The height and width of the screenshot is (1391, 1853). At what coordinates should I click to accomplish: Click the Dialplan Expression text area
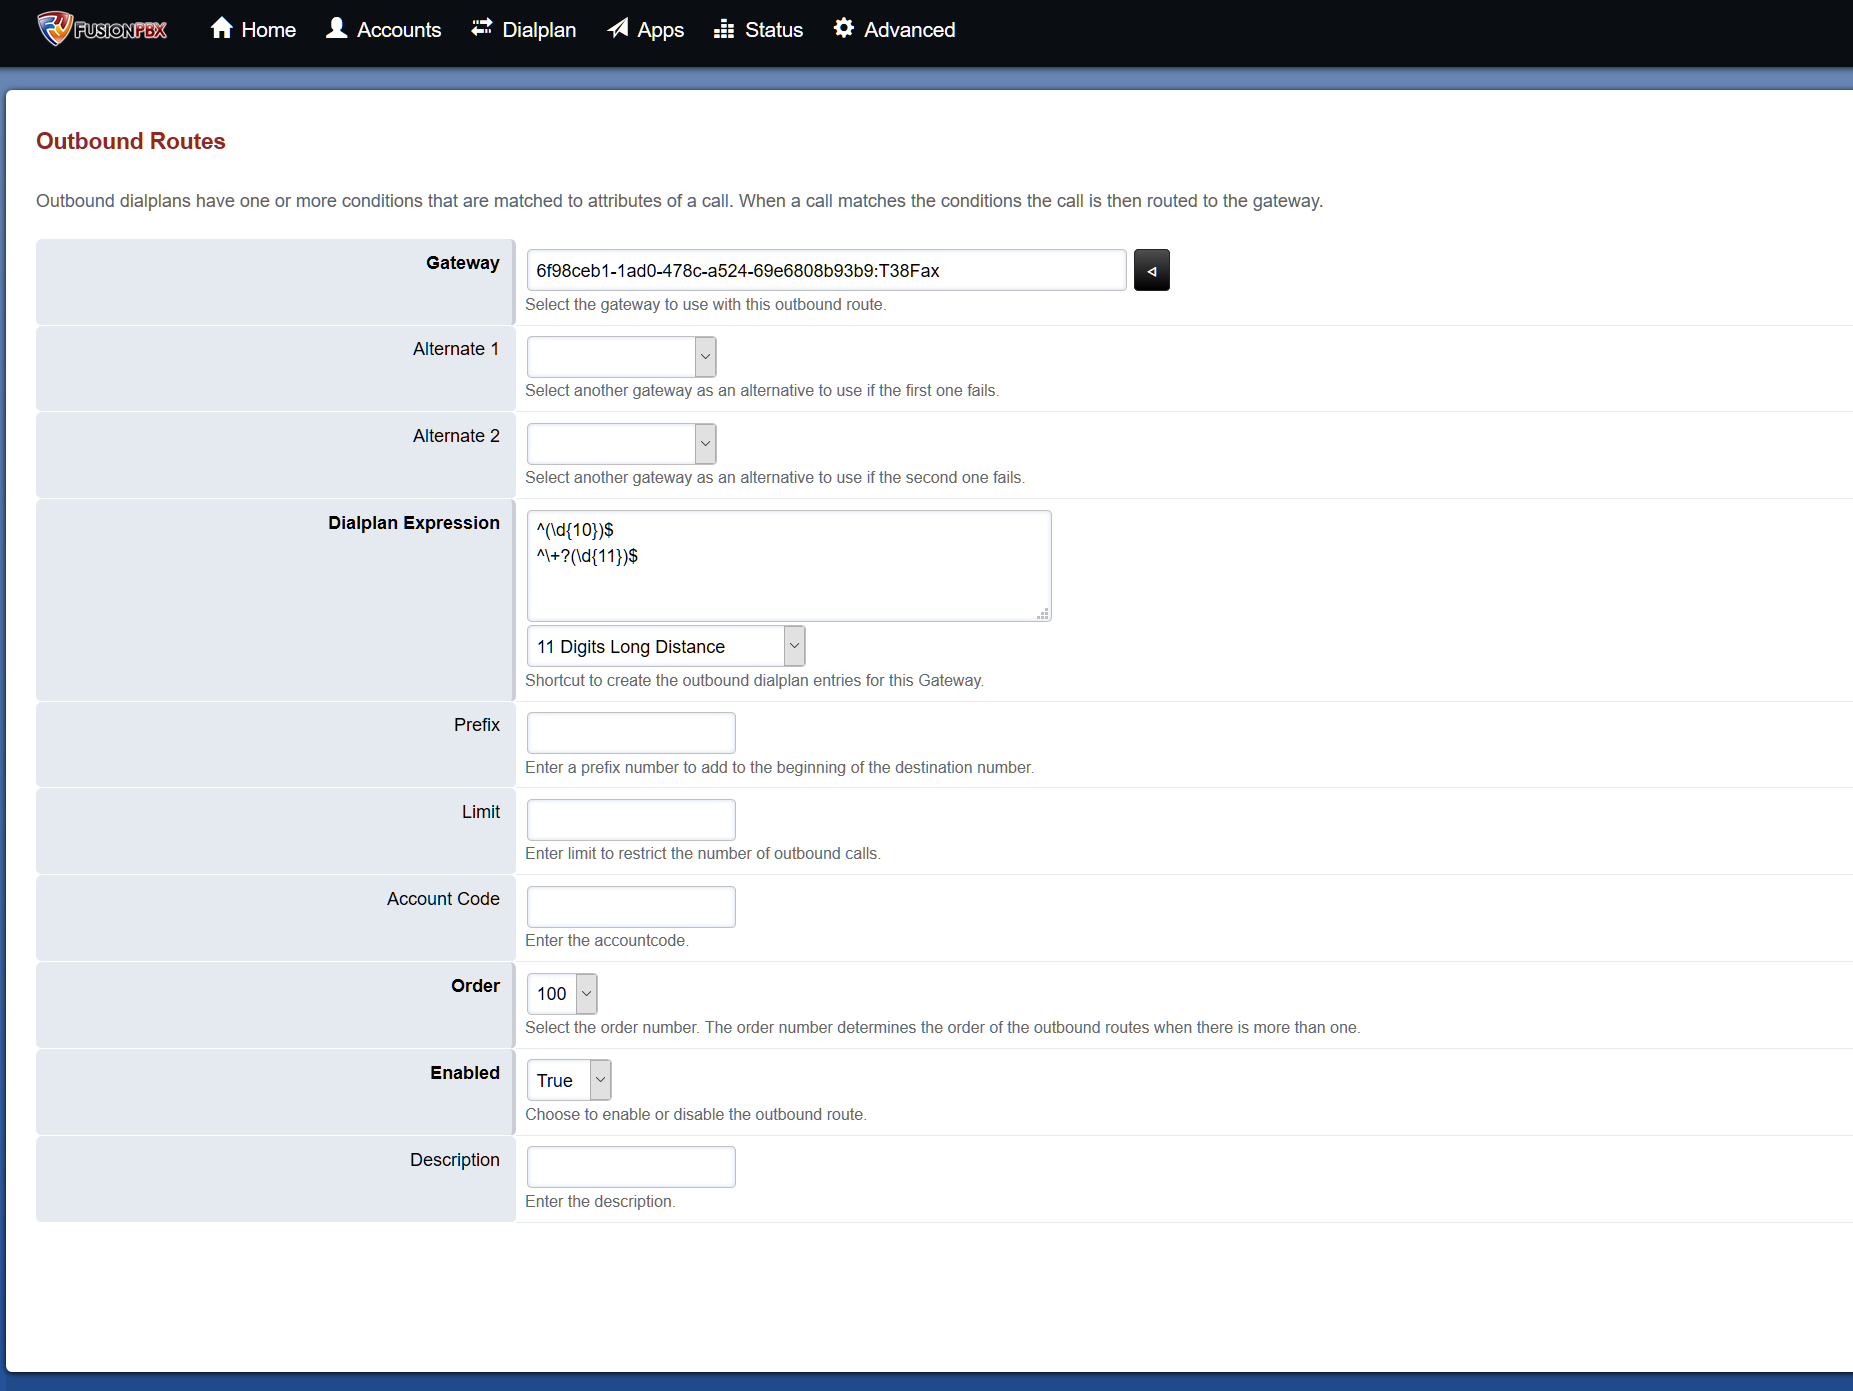pyautogui.click(x=788, y=565)
